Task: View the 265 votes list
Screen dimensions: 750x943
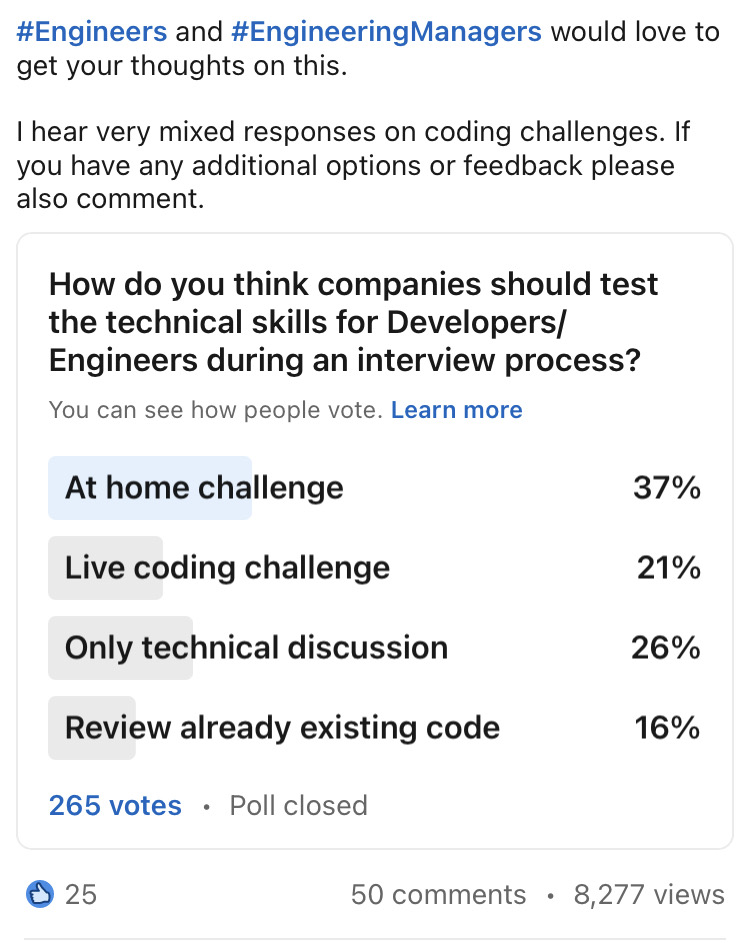Action: coord(115,805)
